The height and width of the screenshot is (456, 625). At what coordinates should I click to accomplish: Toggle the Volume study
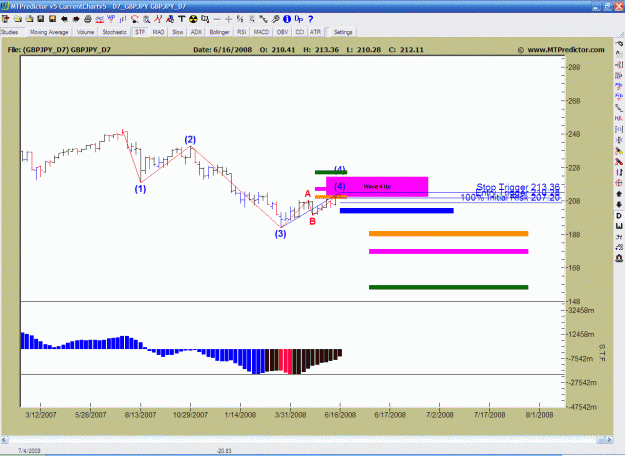point(85,32)
